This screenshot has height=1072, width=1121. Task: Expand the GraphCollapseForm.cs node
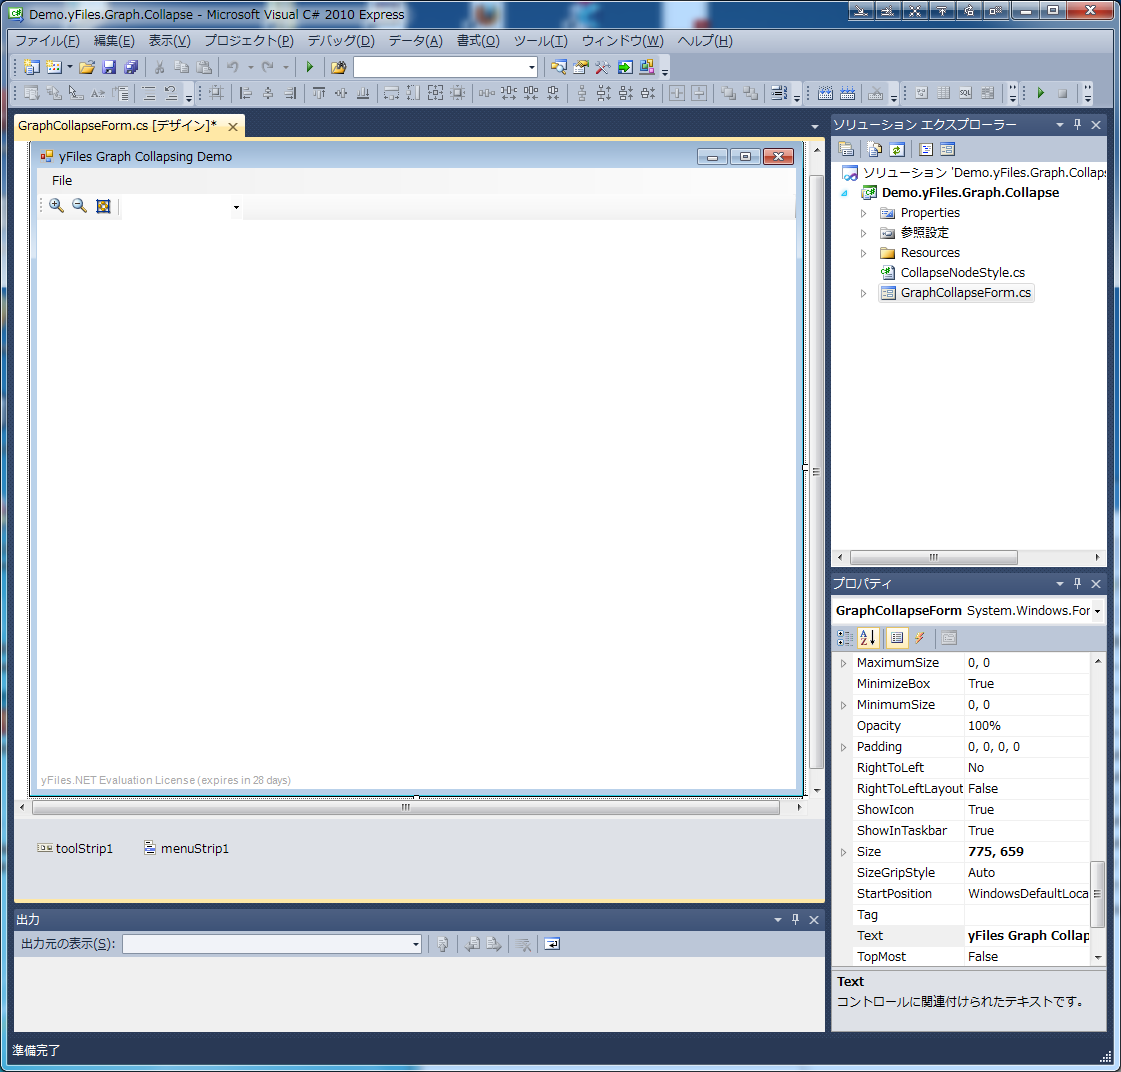(863, 293)
